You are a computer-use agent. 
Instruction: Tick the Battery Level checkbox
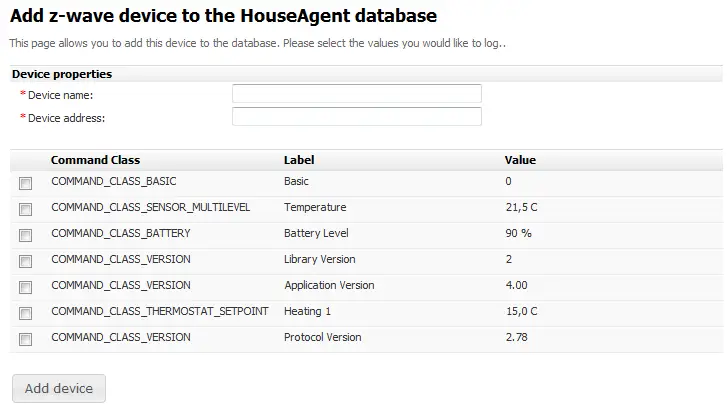(26, 235)
